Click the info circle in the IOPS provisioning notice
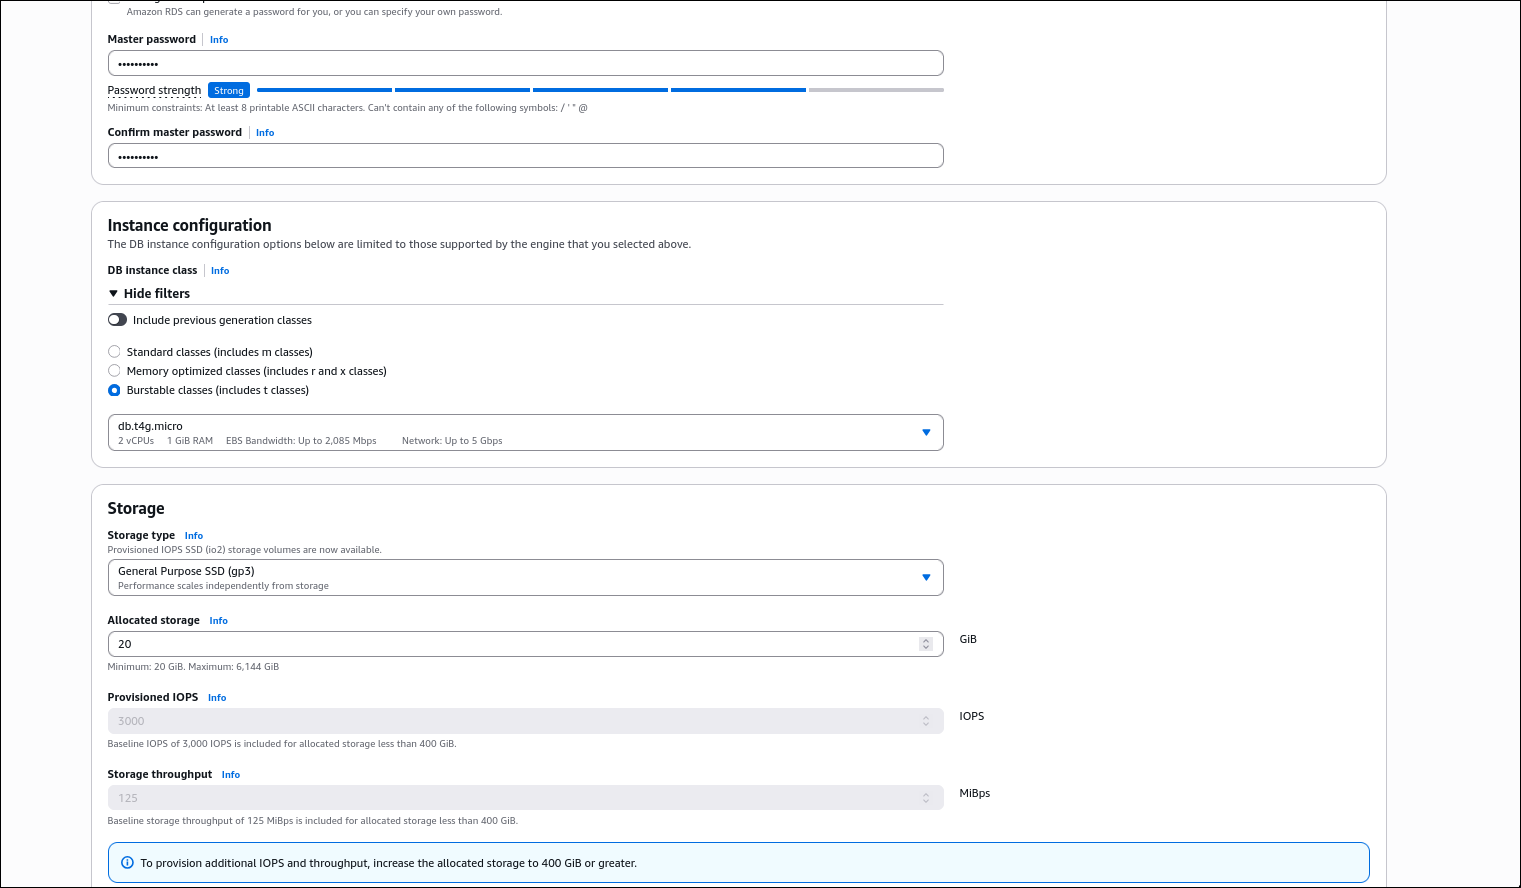The width and height of the screenshot is (1521, 888). 127,862
